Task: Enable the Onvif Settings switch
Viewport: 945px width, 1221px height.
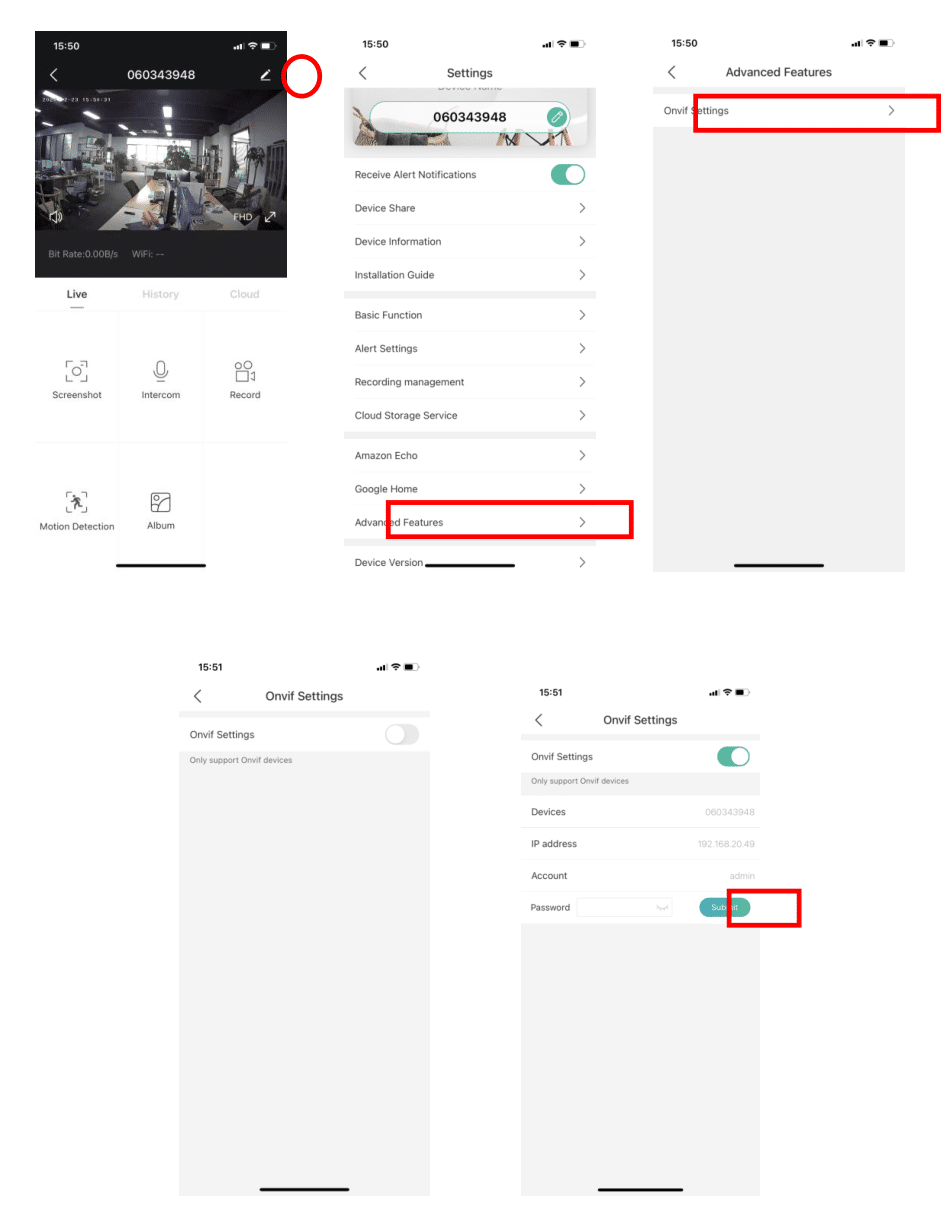Action: click(x=401, y=734)
